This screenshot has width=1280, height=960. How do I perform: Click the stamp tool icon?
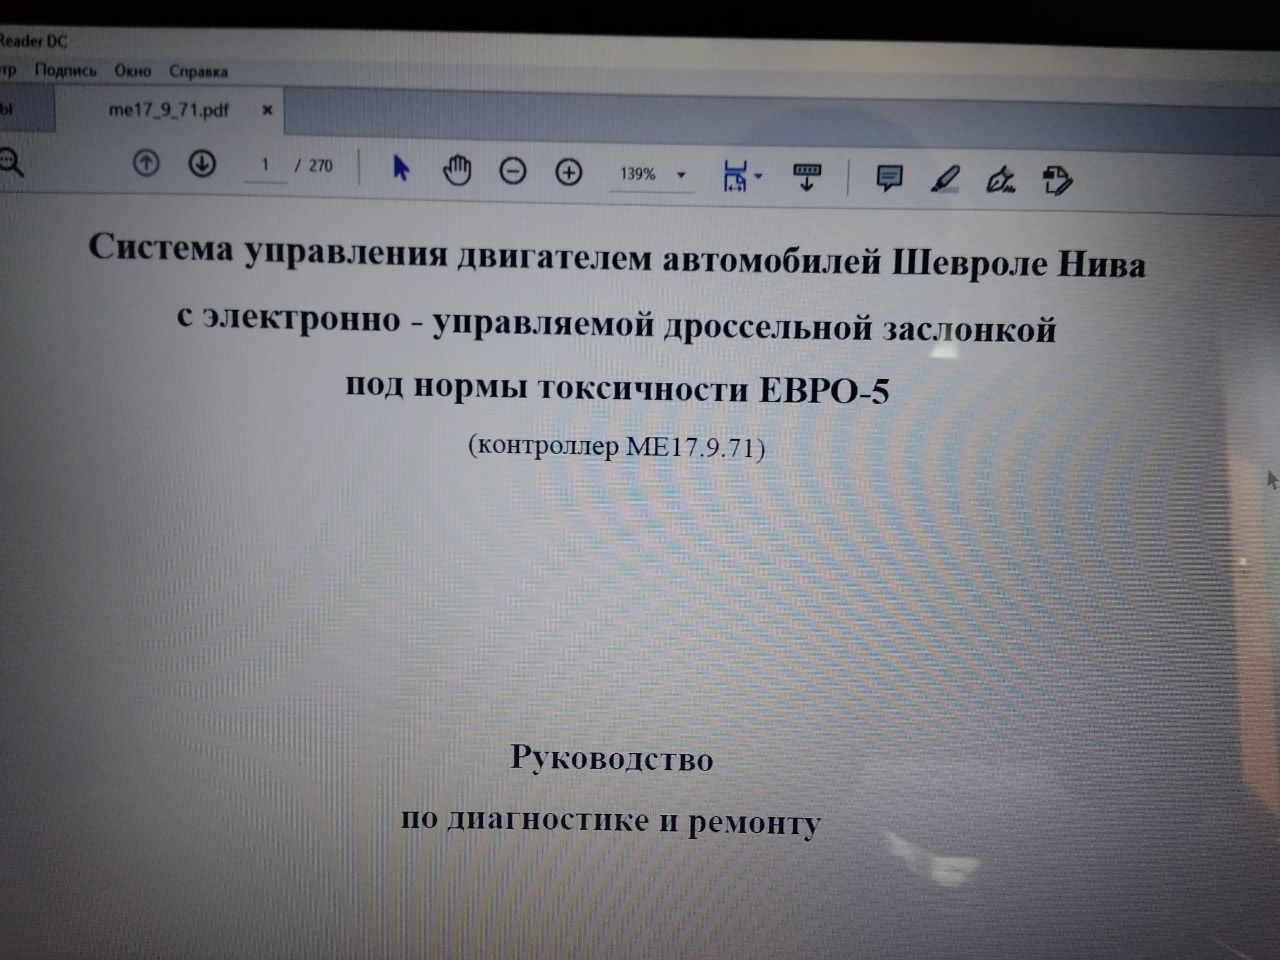click(x=1057, y=181)
